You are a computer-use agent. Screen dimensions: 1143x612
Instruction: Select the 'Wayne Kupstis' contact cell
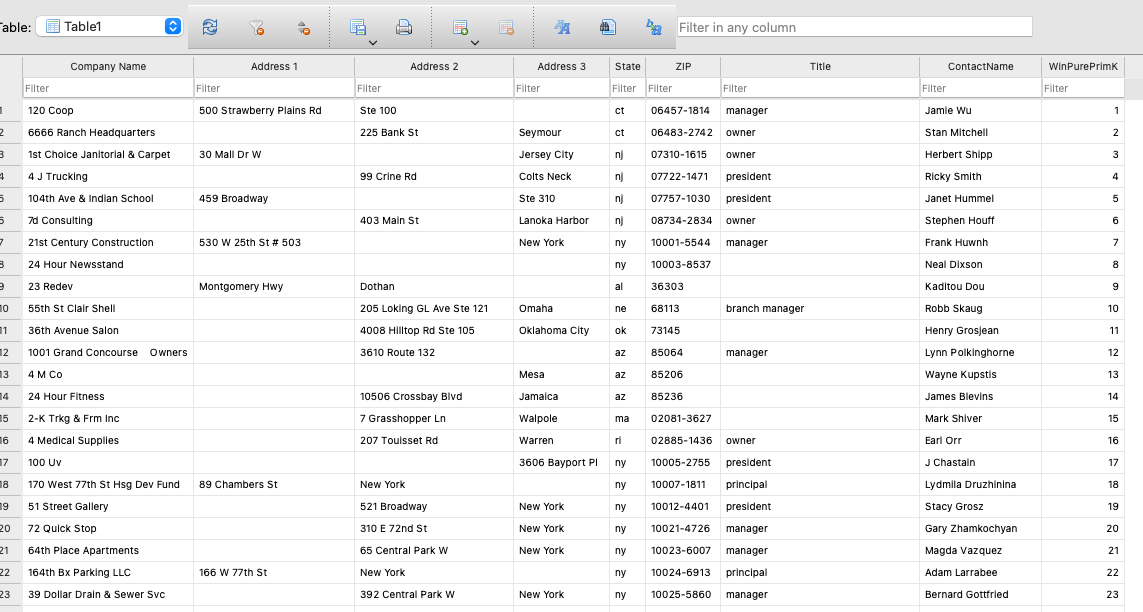click(980, 374)
